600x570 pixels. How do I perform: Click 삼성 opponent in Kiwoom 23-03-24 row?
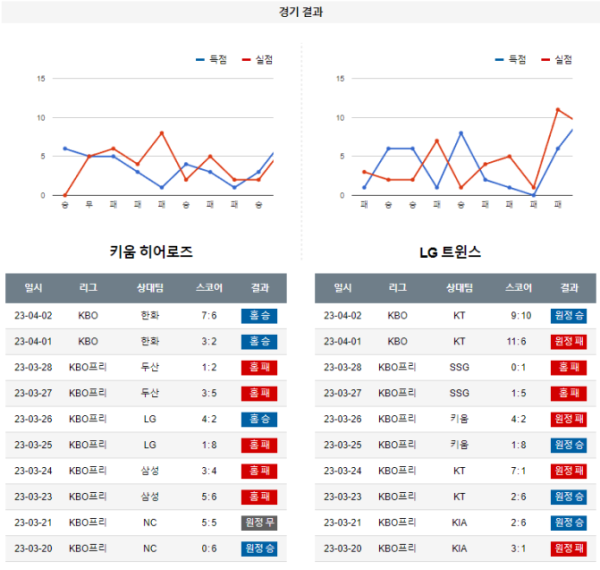tap(150, 471)
